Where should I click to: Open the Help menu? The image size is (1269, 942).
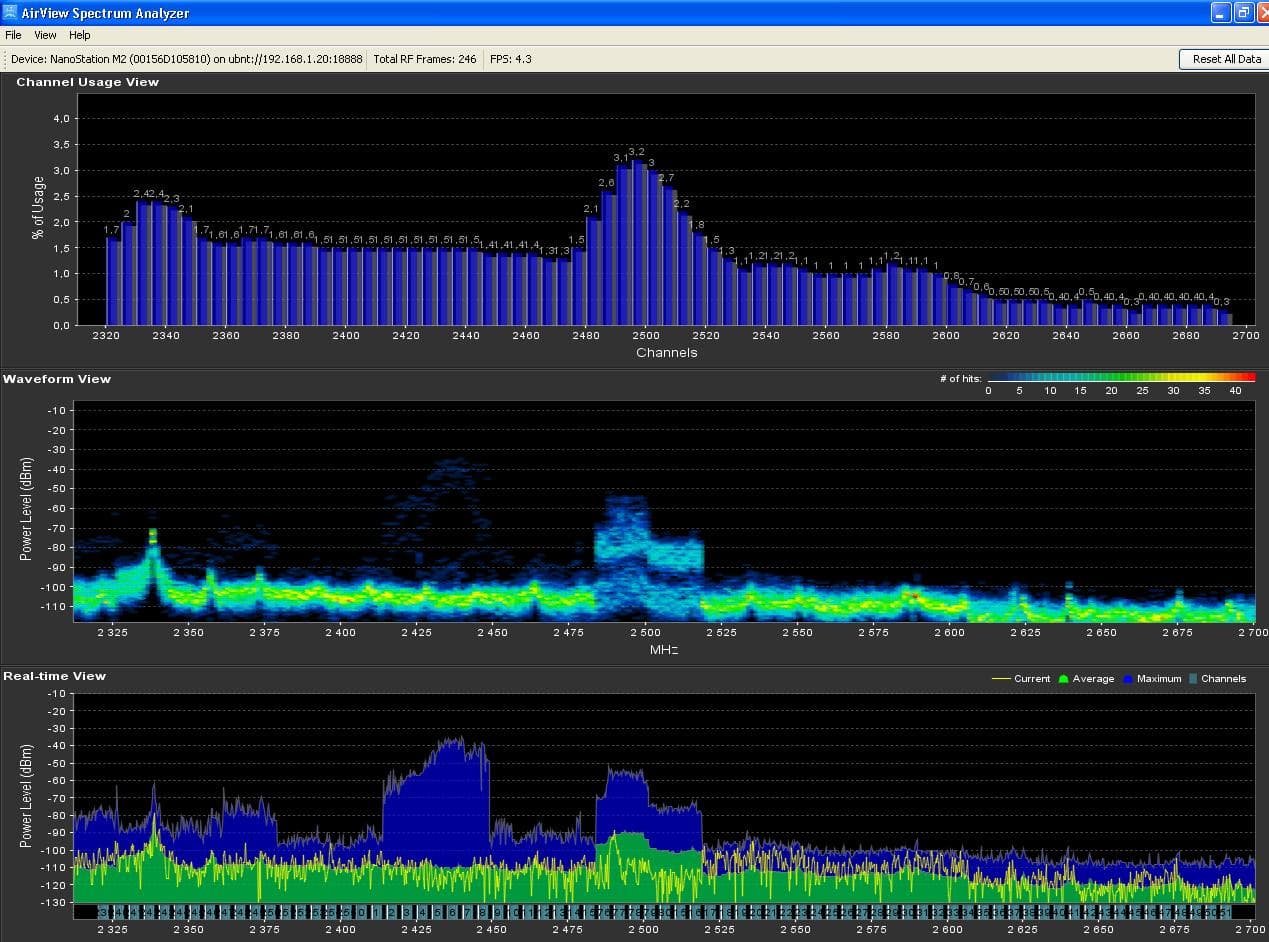79,35
